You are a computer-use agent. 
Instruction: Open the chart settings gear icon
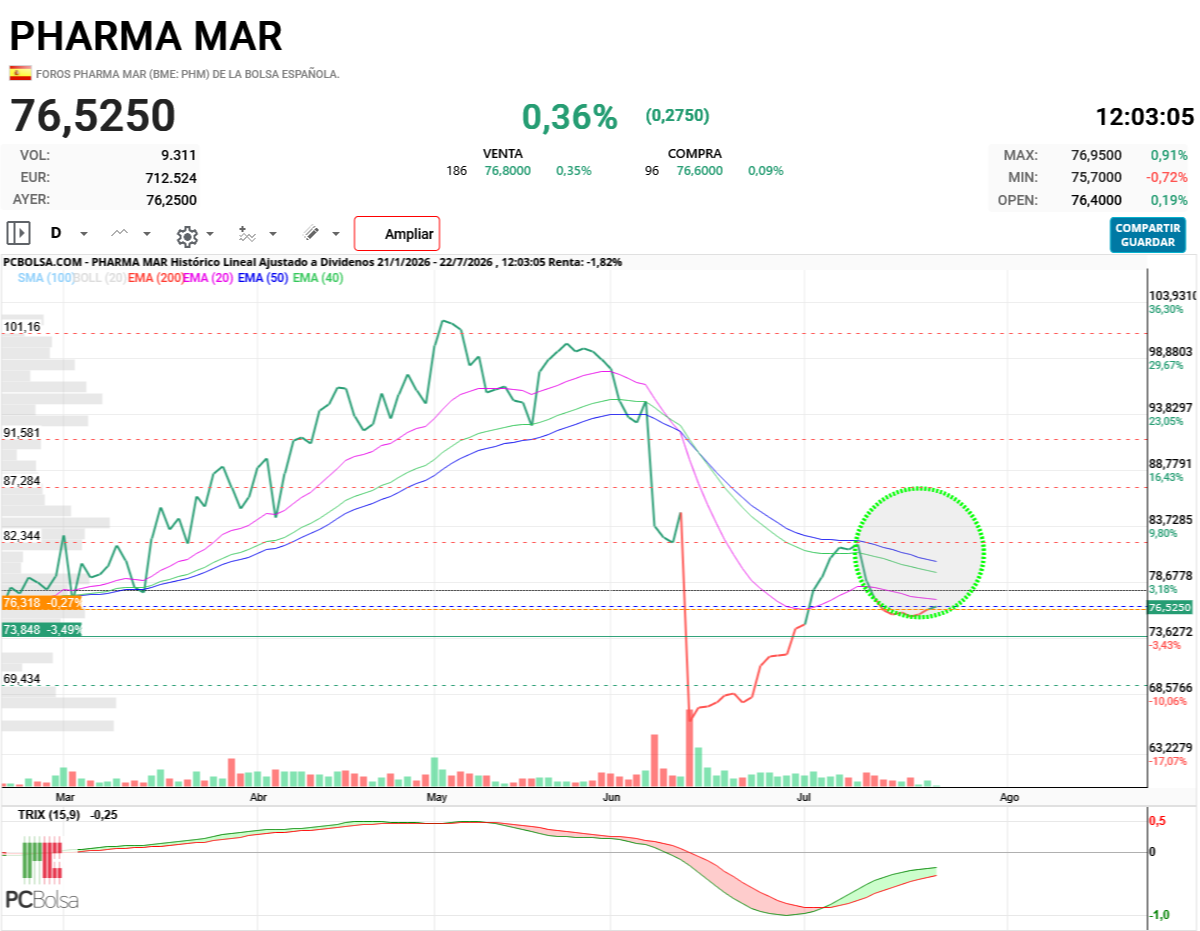click(187, 236)
